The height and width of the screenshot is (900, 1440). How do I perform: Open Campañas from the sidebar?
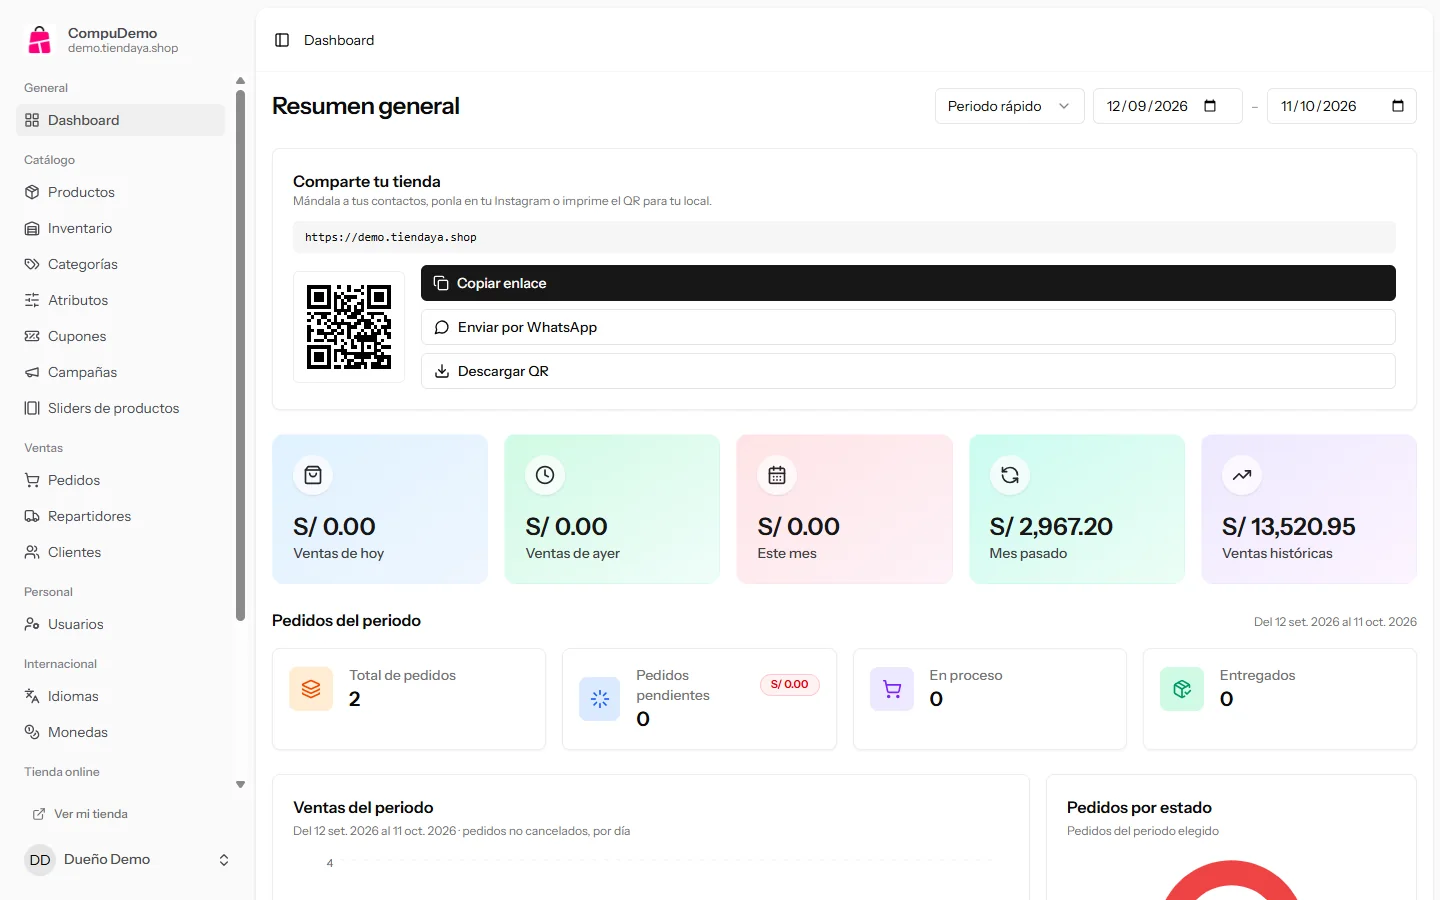[x=120, y=372]
